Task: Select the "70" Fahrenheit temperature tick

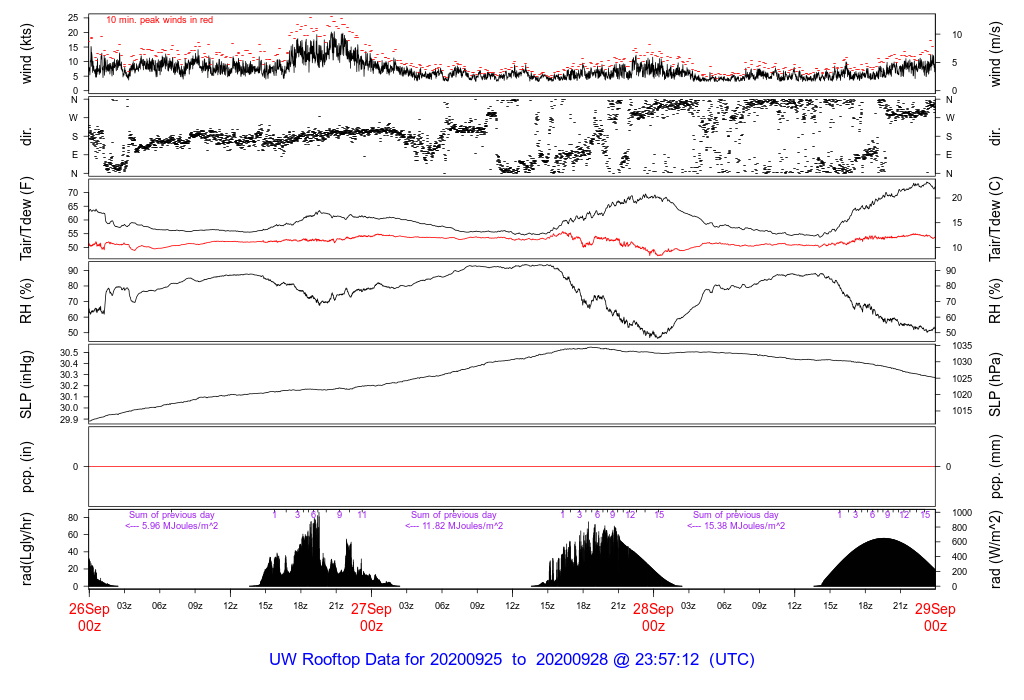Action: pyautogui.click(x=73, y=193)
